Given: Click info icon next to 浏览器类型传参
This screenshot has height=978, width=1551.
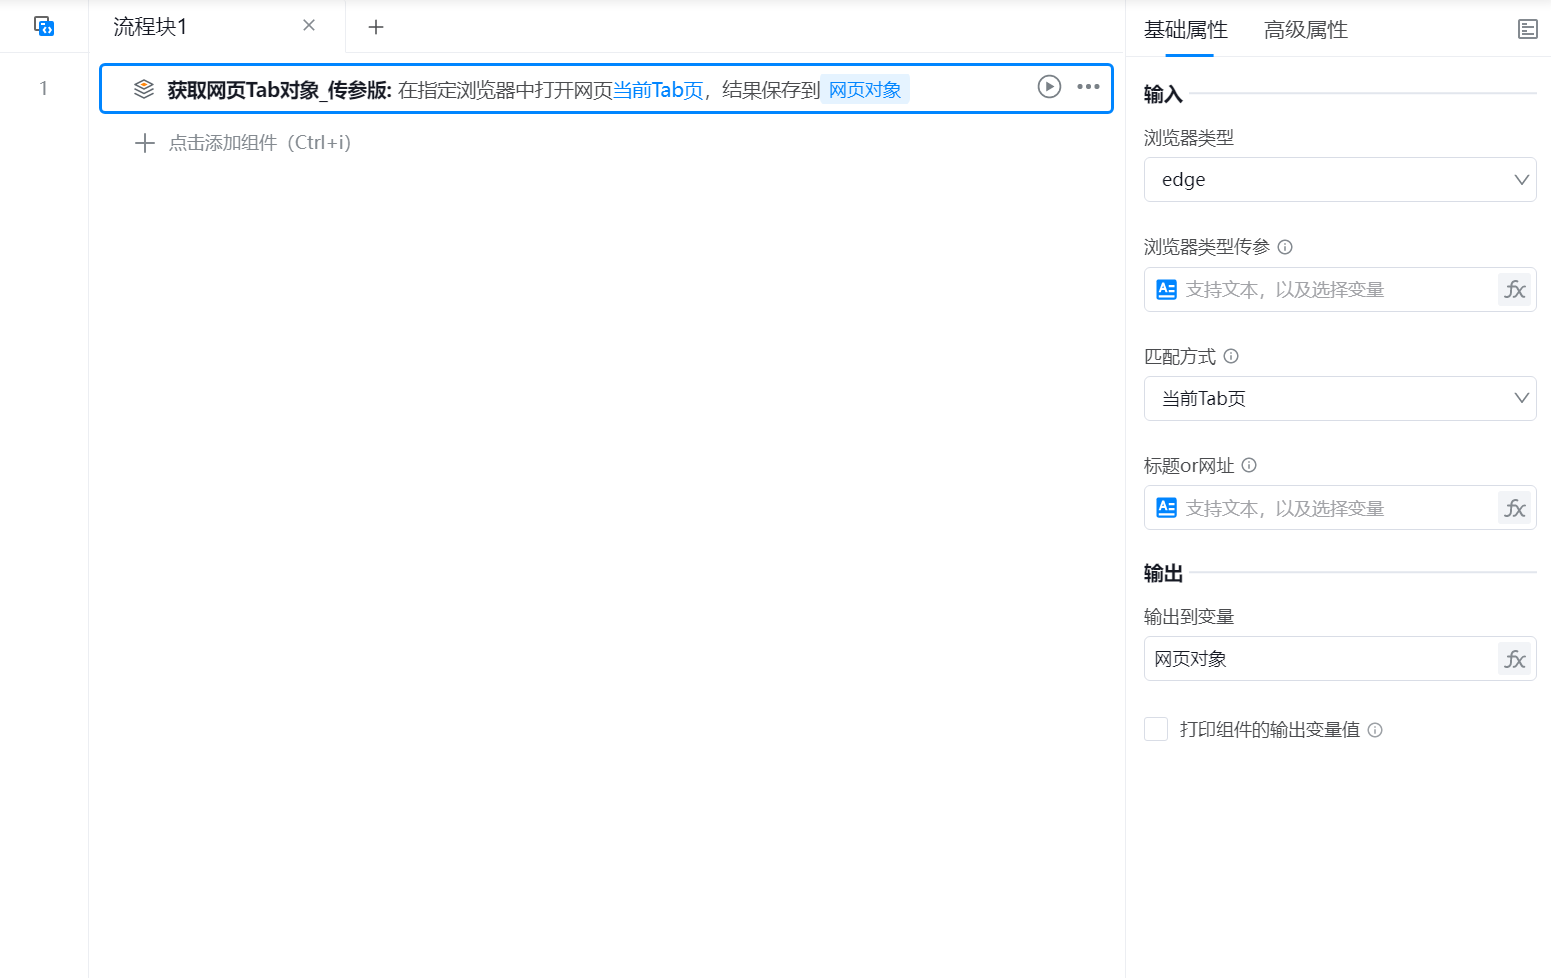Looking at the screenshot, I should point(1285,247).
